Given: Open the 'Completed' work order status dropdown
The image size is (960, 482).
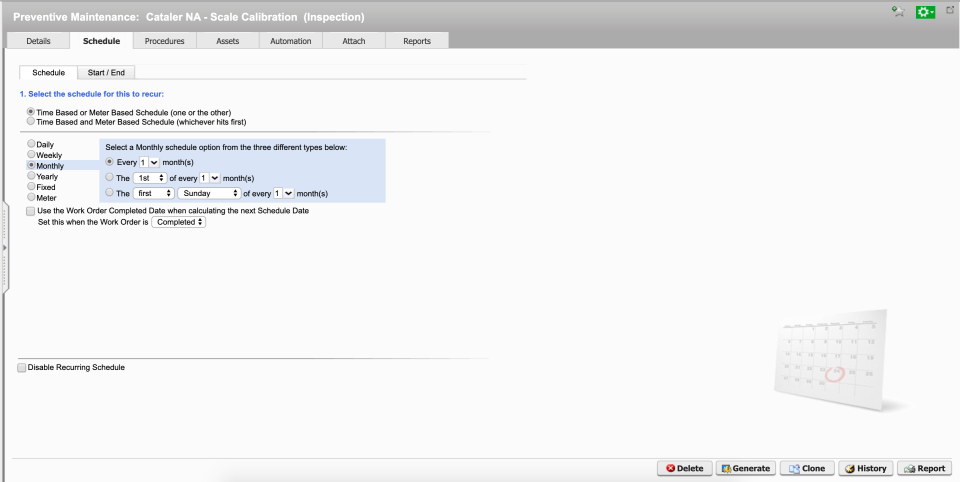Looking at the screenshot, I should (179, 222).
